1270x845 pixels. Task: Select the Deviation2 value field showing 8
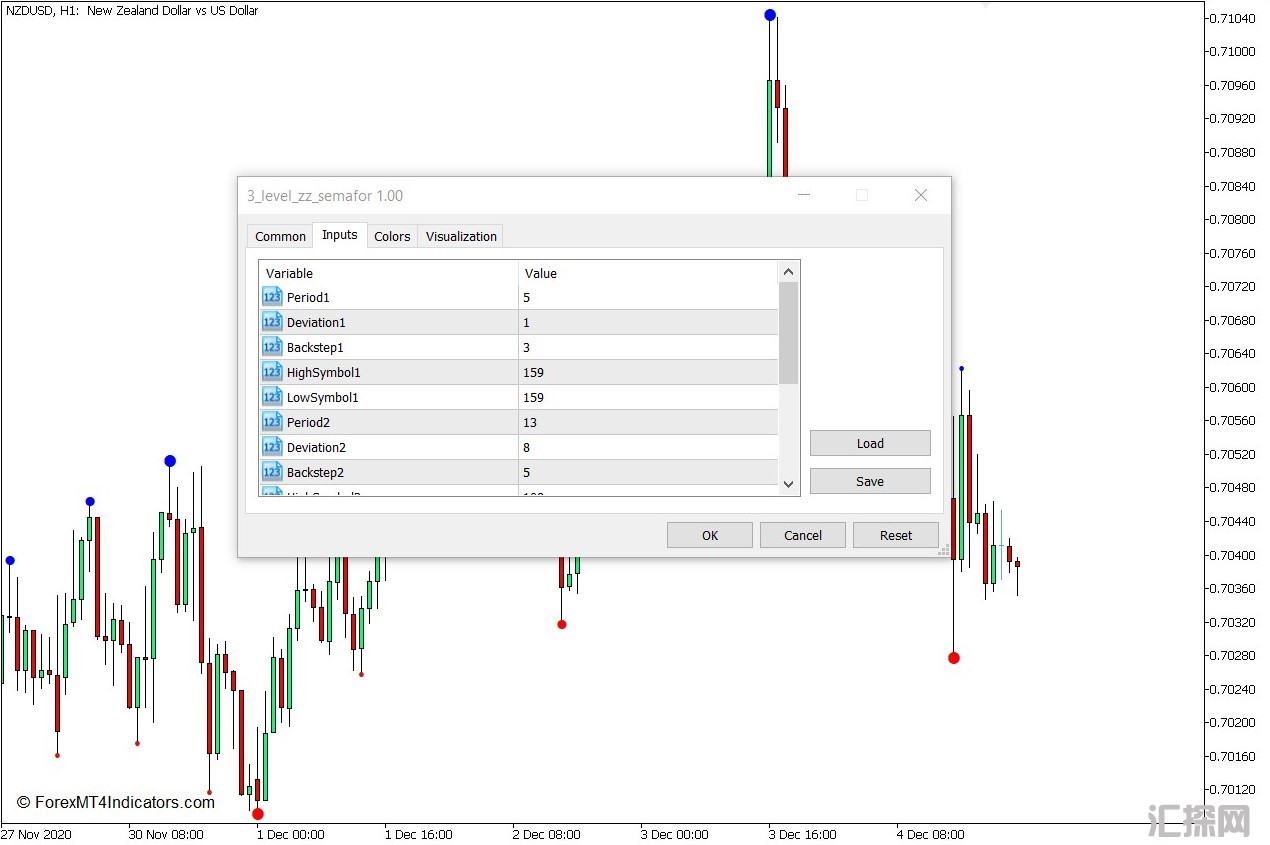point(647,447)
